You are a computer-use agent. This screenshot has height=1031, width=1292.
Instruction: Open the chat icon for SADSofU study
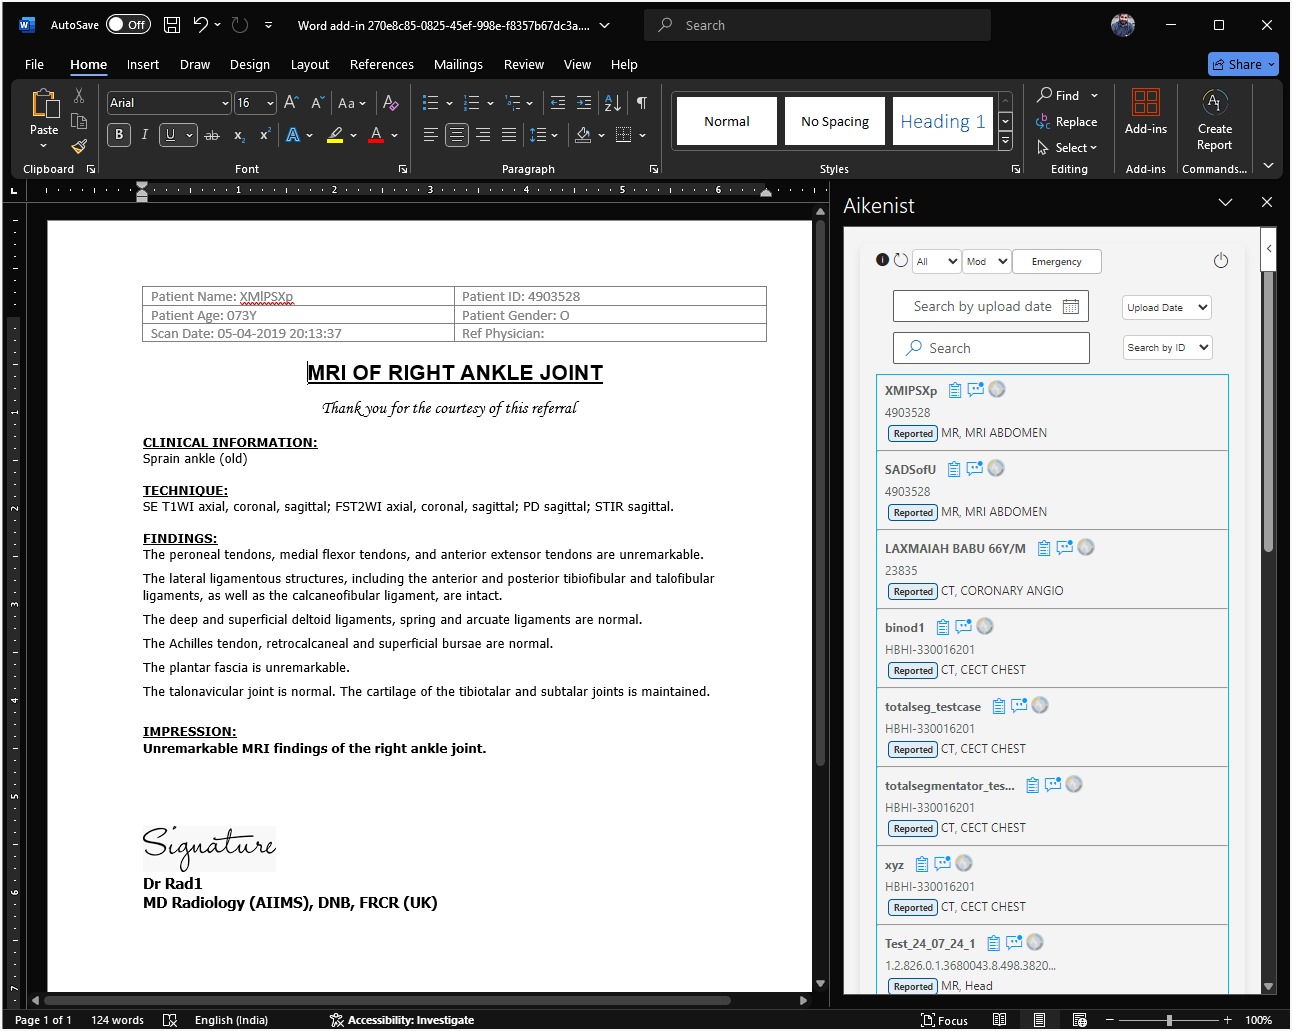[x=974, y=468]
